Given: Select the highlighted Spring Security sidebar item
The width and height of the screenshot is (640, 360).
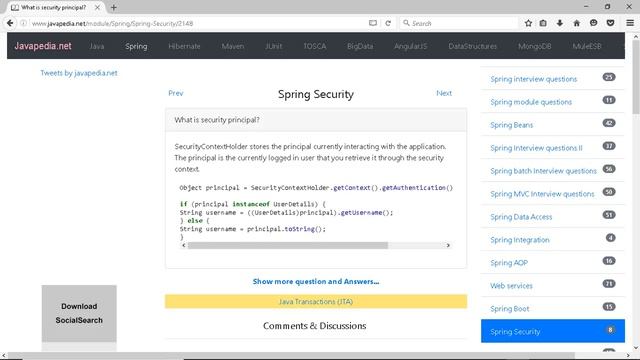Looking at the screenshot, I should tap(553, 331).
